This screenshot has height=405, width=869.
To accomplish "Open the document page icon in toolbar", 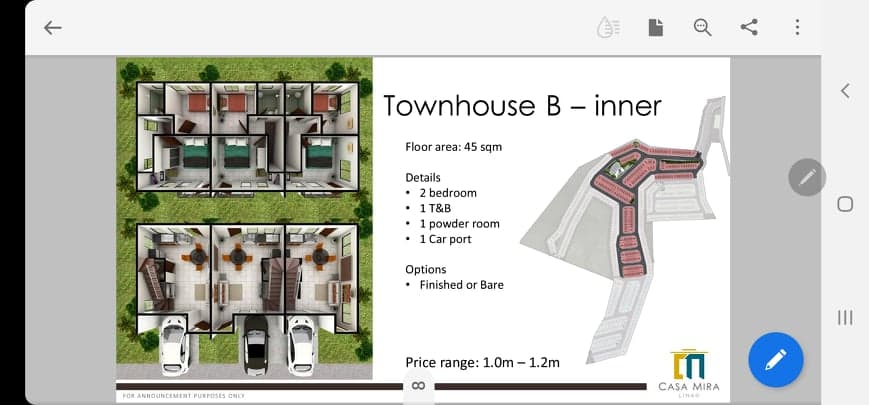I will coord(655,28).
